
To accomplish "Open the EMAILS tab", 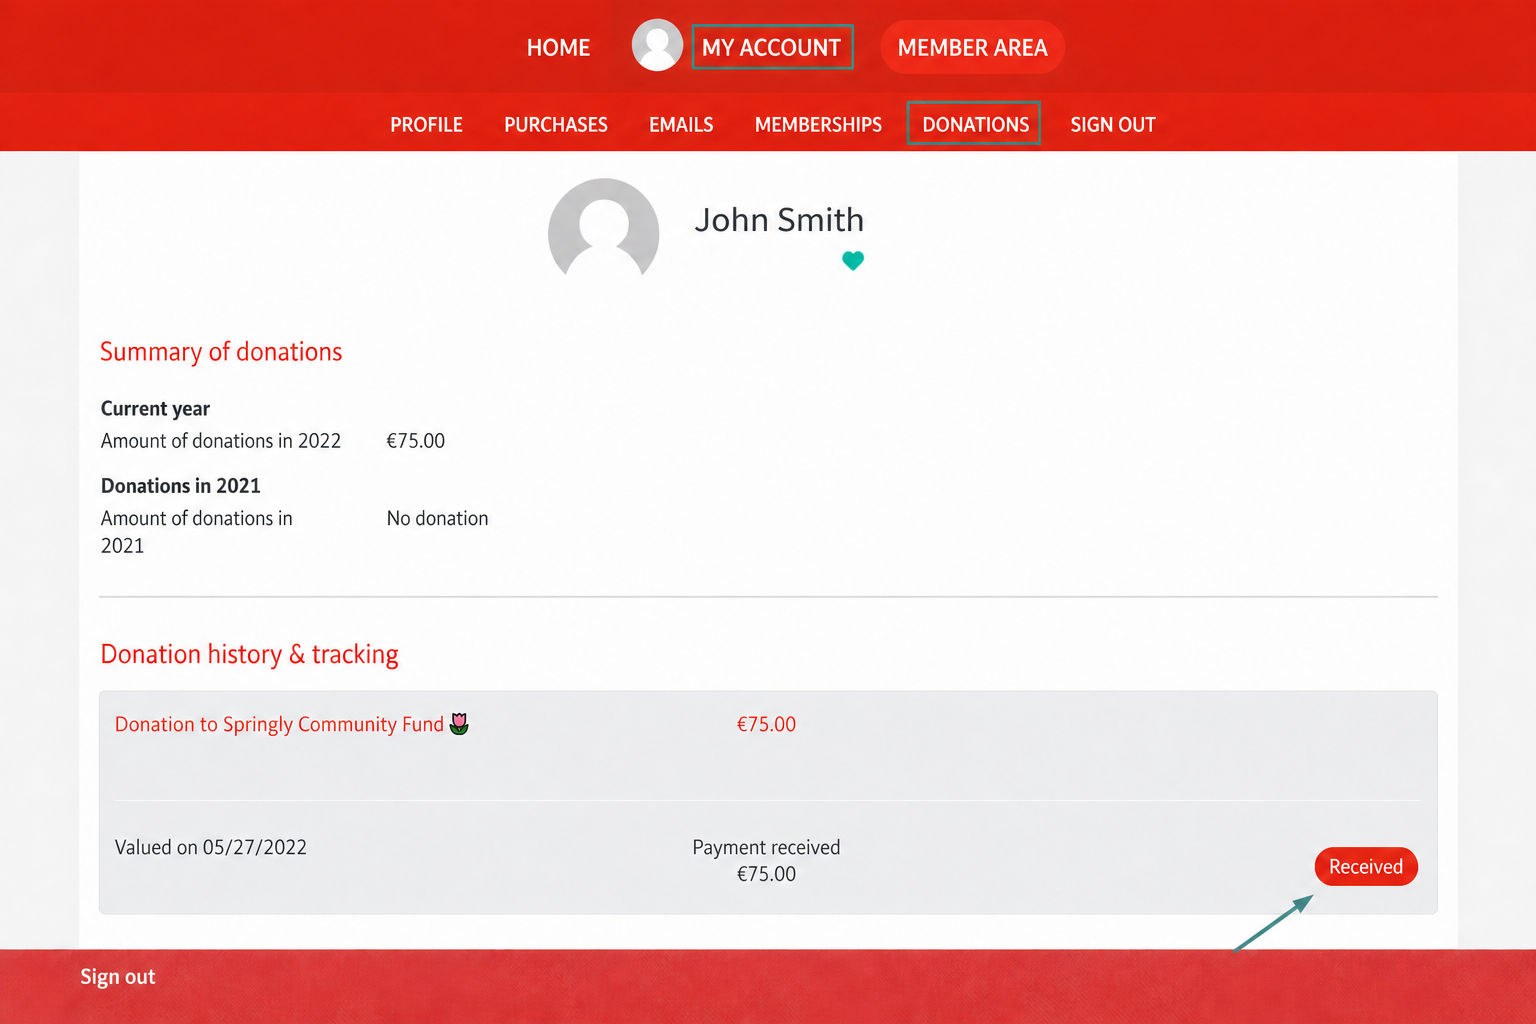I will (x=681, y=125).
